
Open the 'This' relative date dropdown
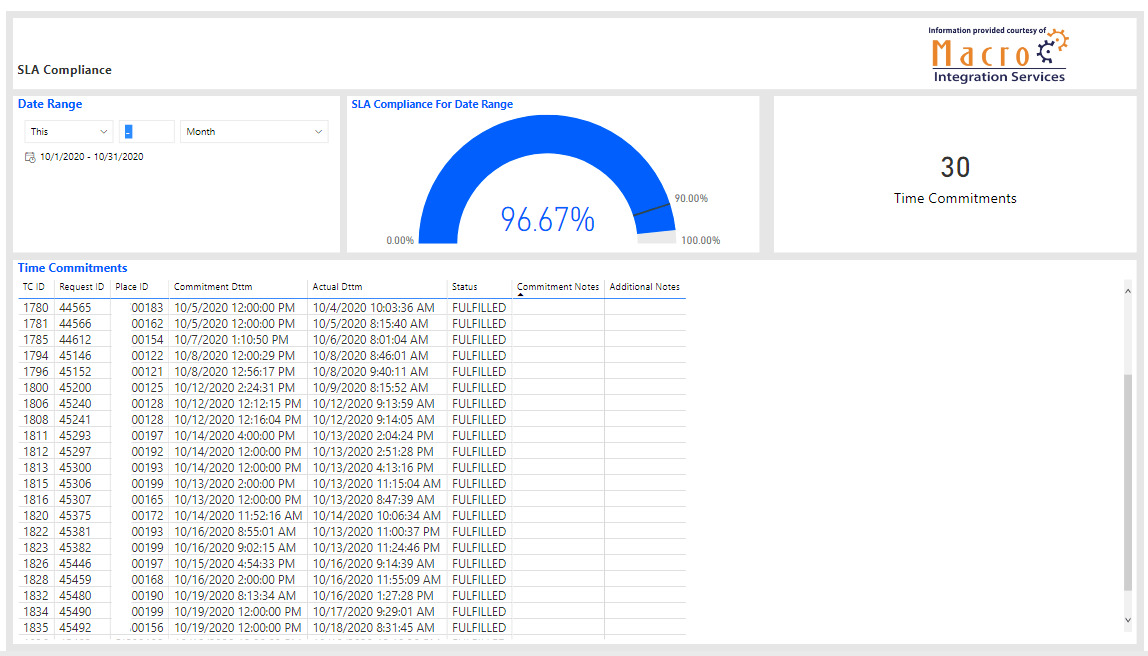click(x=70, y=132)
